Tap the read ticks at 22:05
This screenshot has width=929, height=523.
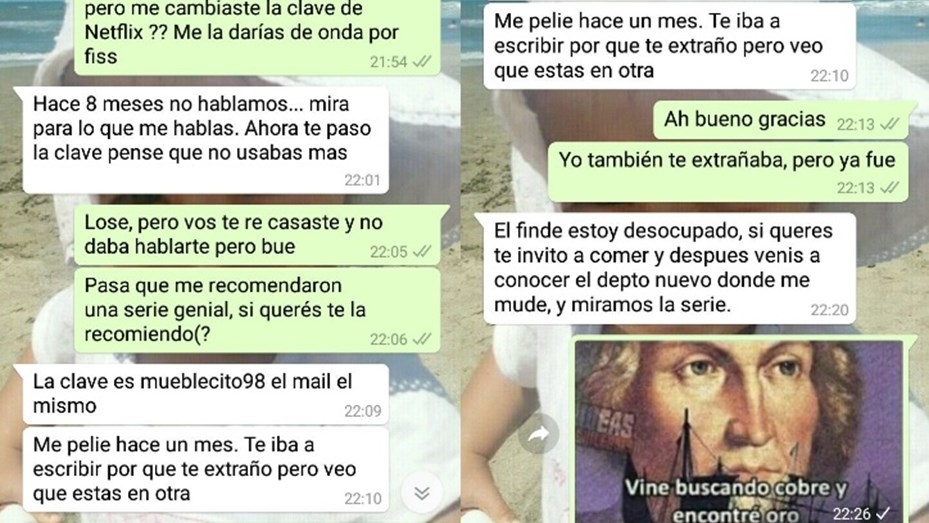422,252
